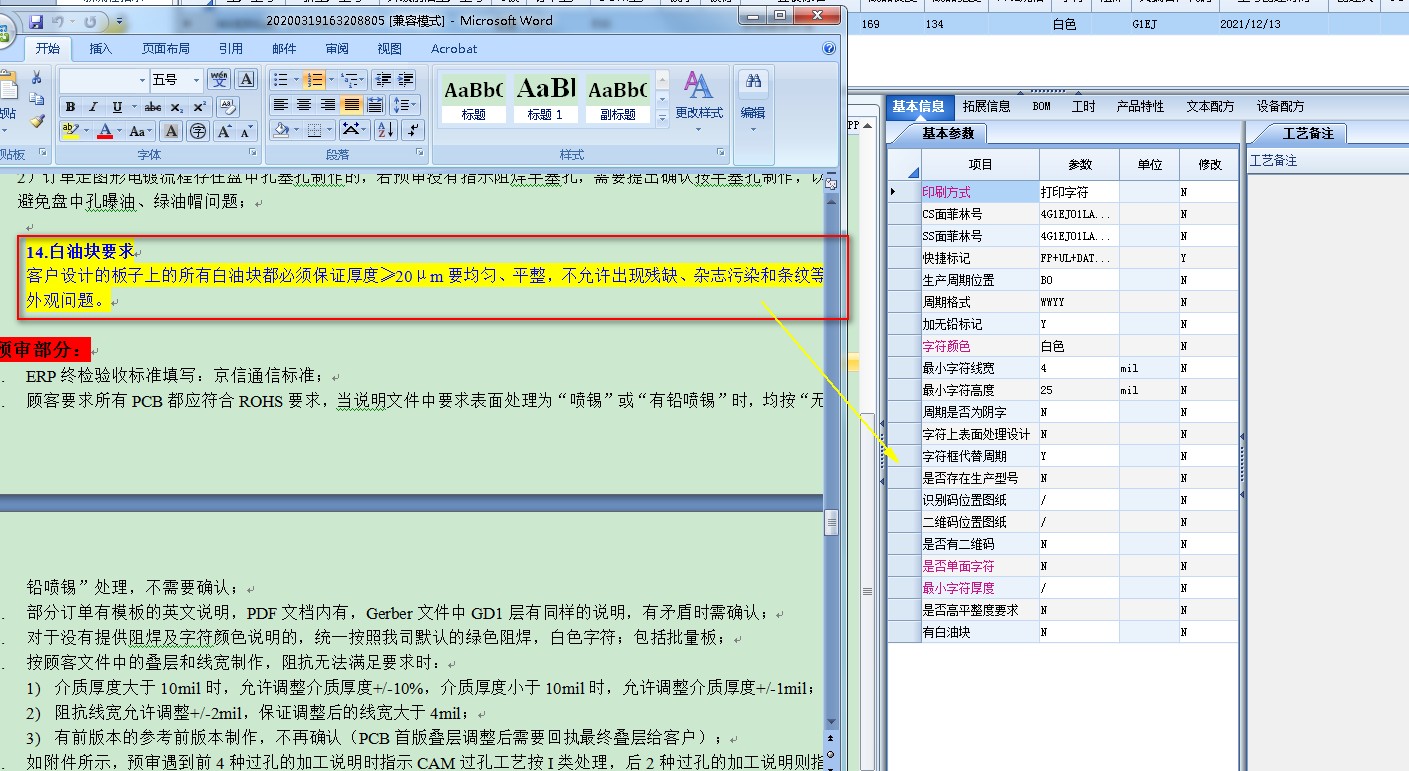Click the Shrink Font icon

point(246,131)
